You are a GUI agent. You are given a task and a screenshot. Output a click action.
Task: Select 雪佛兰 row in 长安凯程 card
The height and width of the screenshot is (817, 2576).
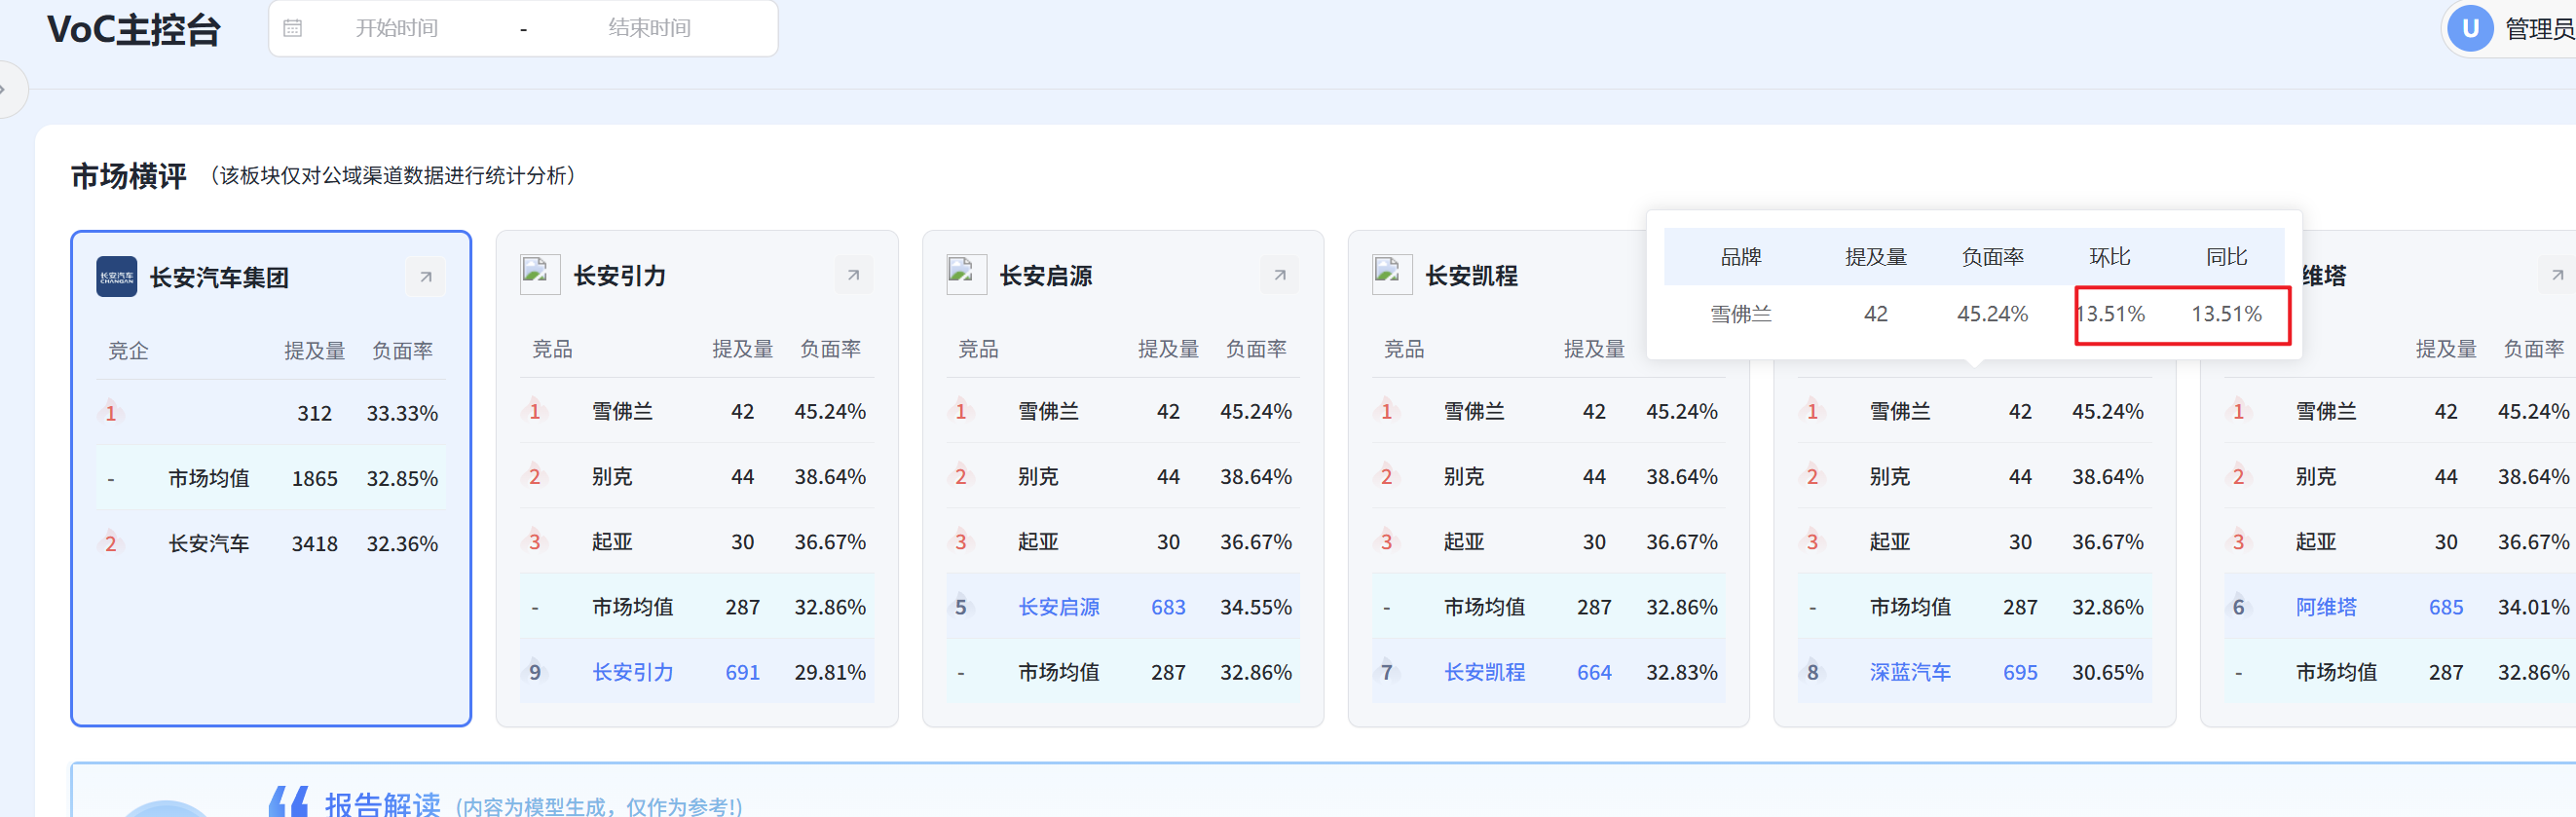tap(1548, 412)
